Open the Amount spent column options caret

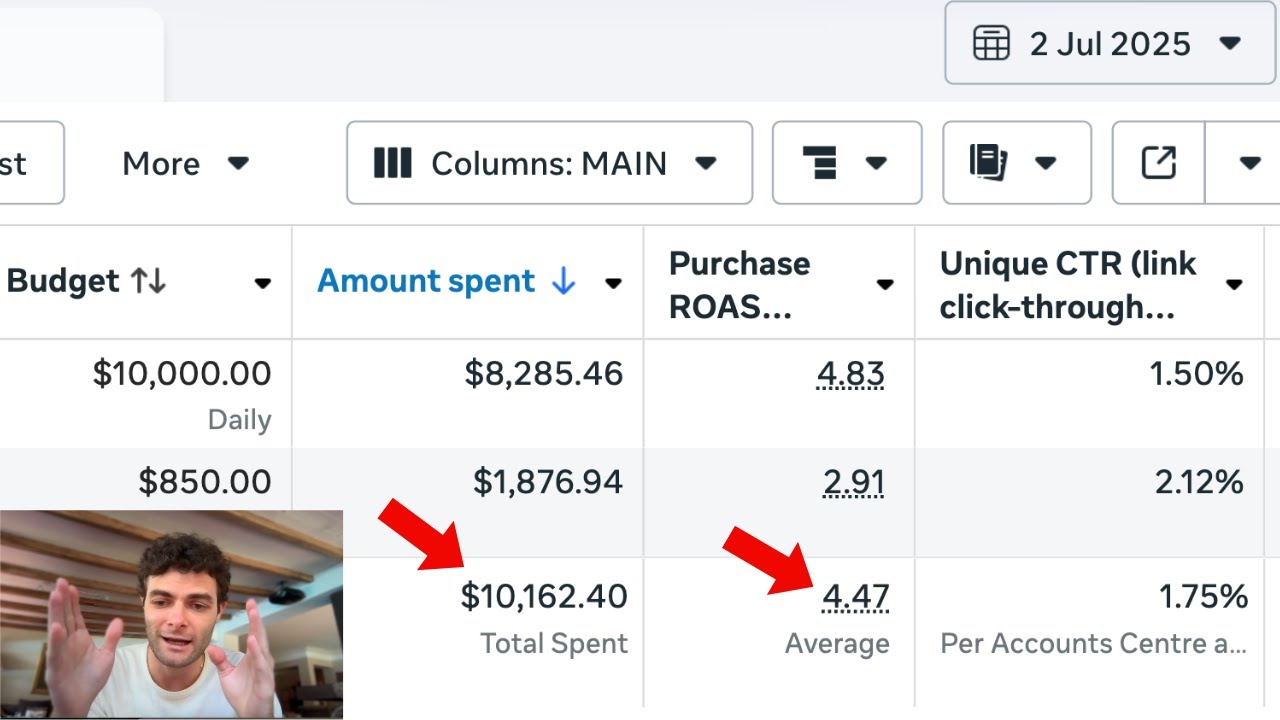coord(614,284)
